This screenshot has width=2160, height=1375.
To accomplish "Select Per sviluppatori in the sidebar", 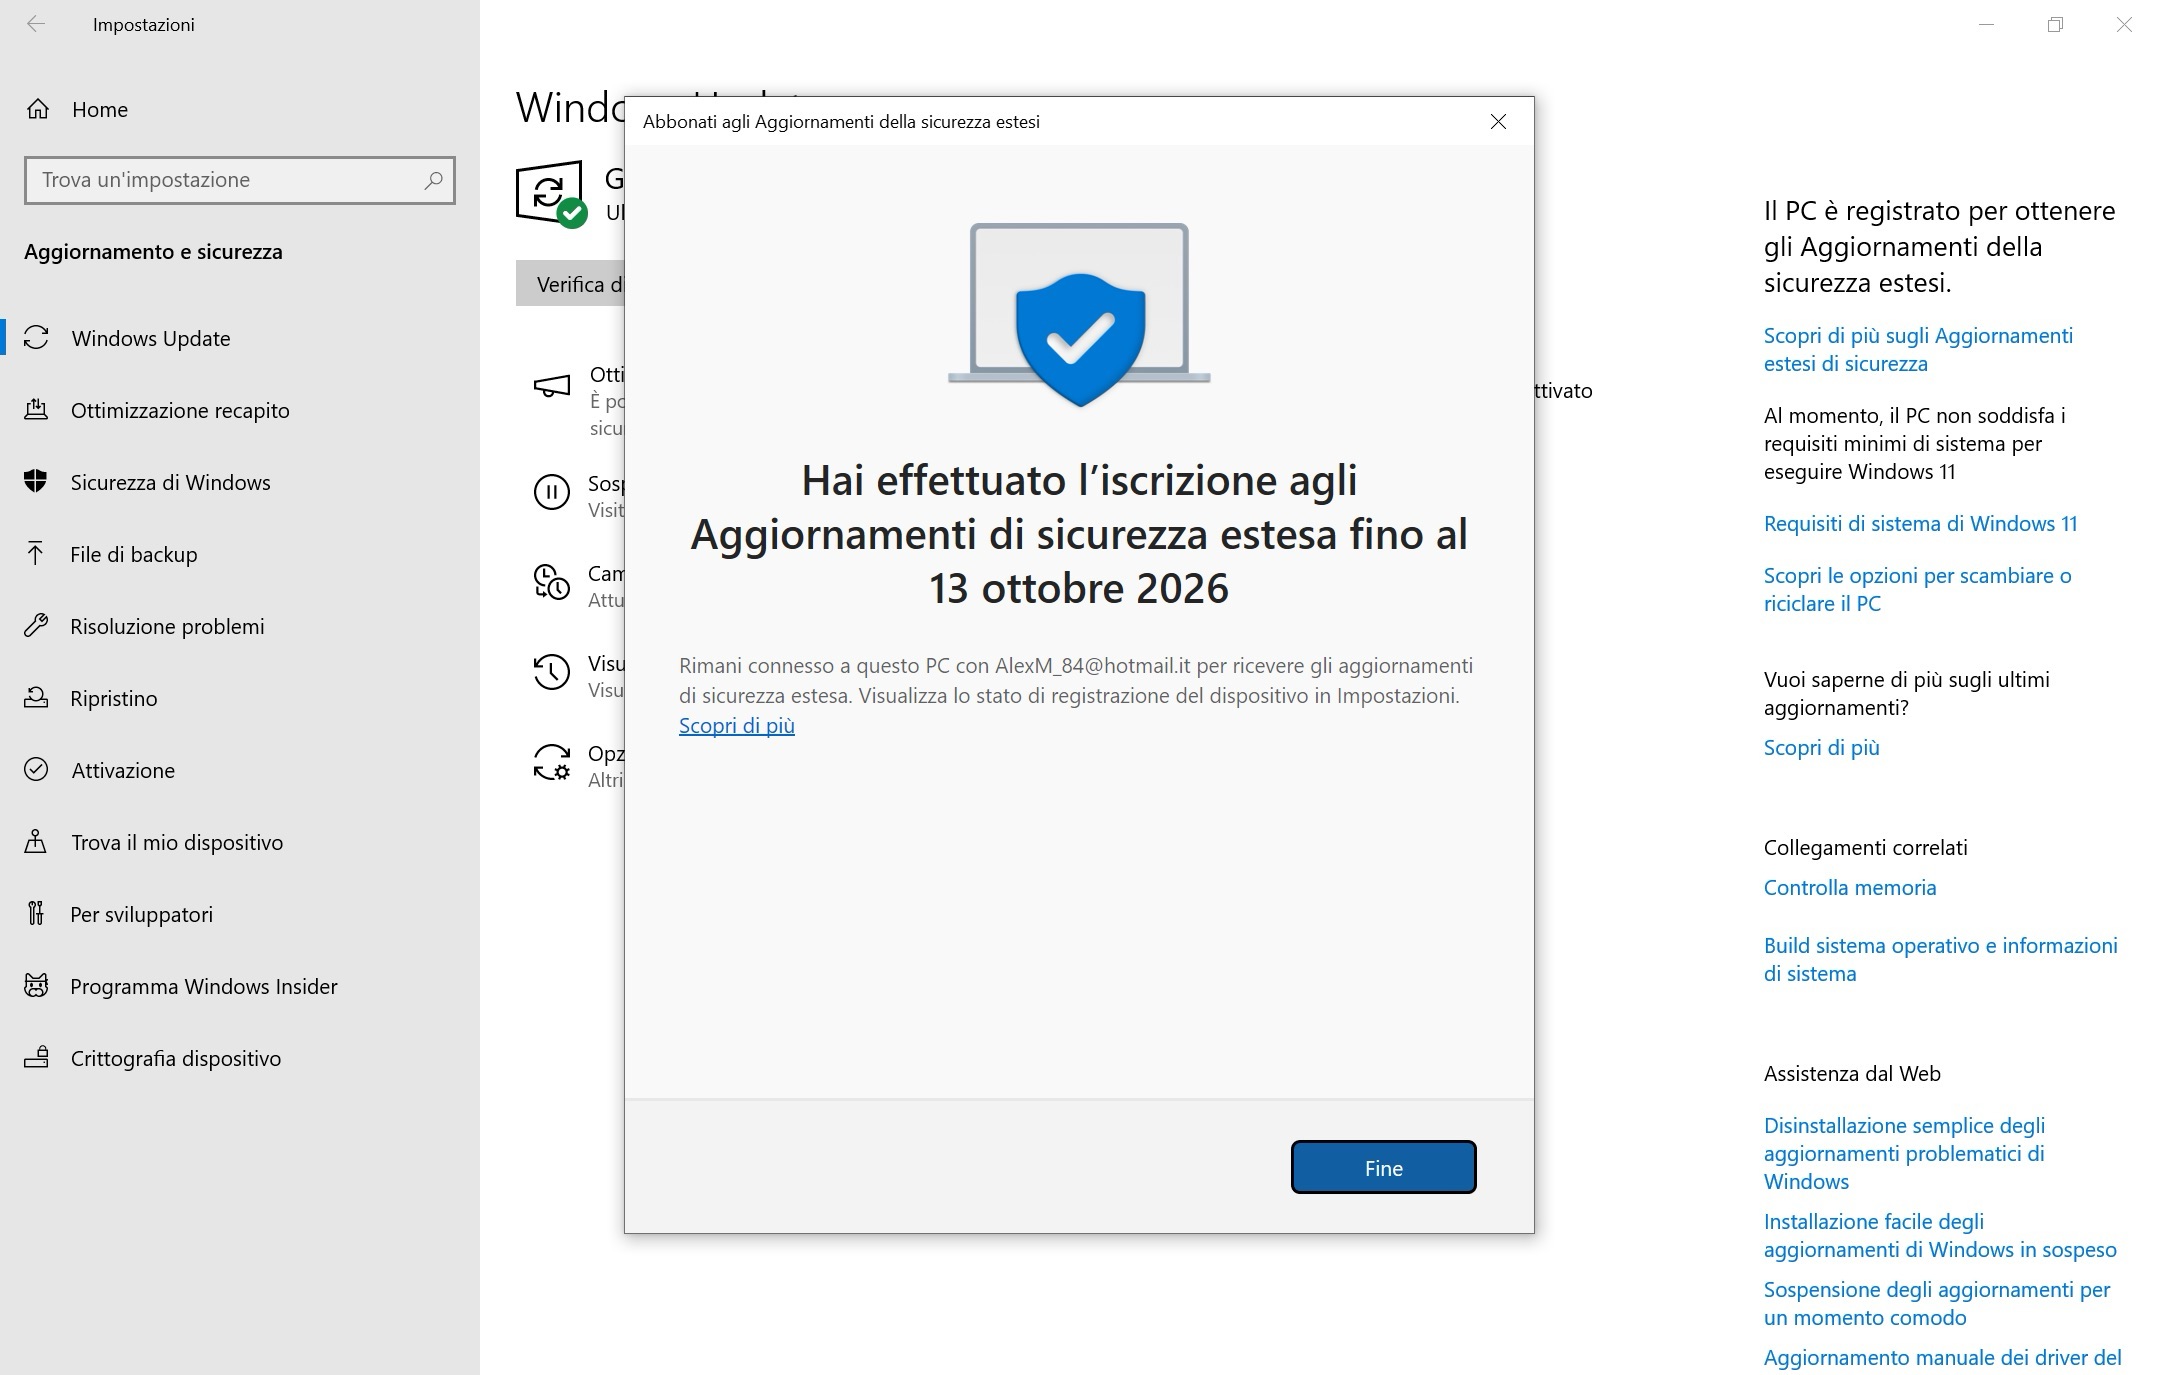I will click(140, 913).
